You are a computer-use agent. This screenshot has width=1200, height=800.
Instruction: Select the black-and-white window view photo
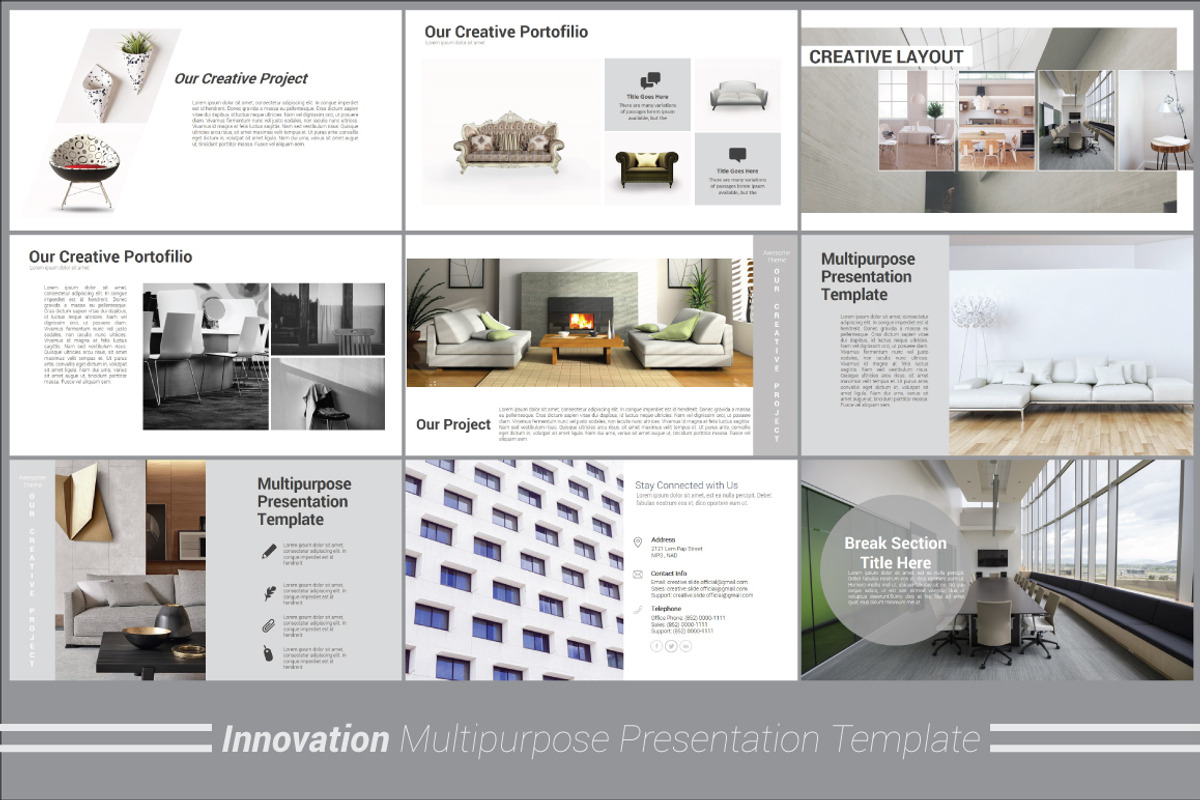(328, 319)
